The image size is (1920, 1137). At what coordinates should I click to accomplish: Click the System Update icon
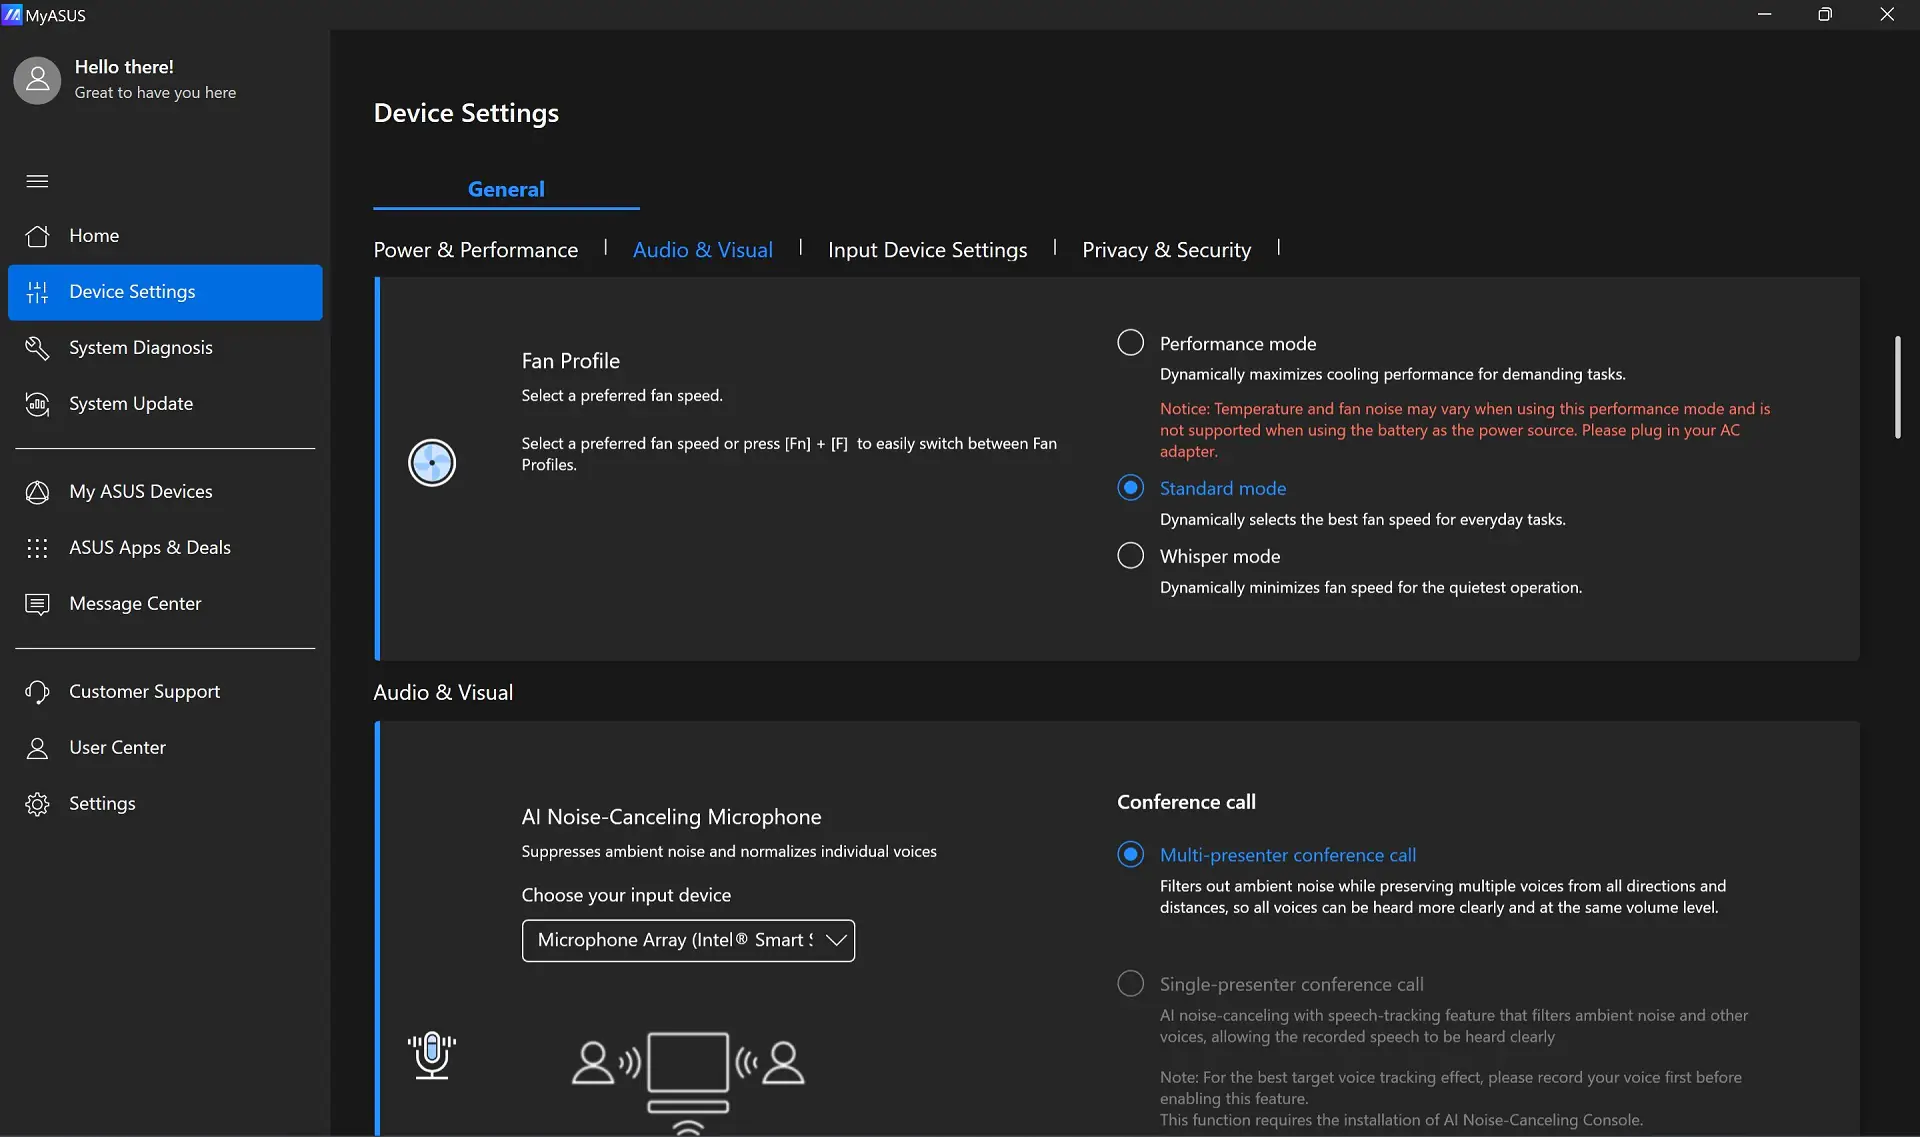tap(37, 404)
